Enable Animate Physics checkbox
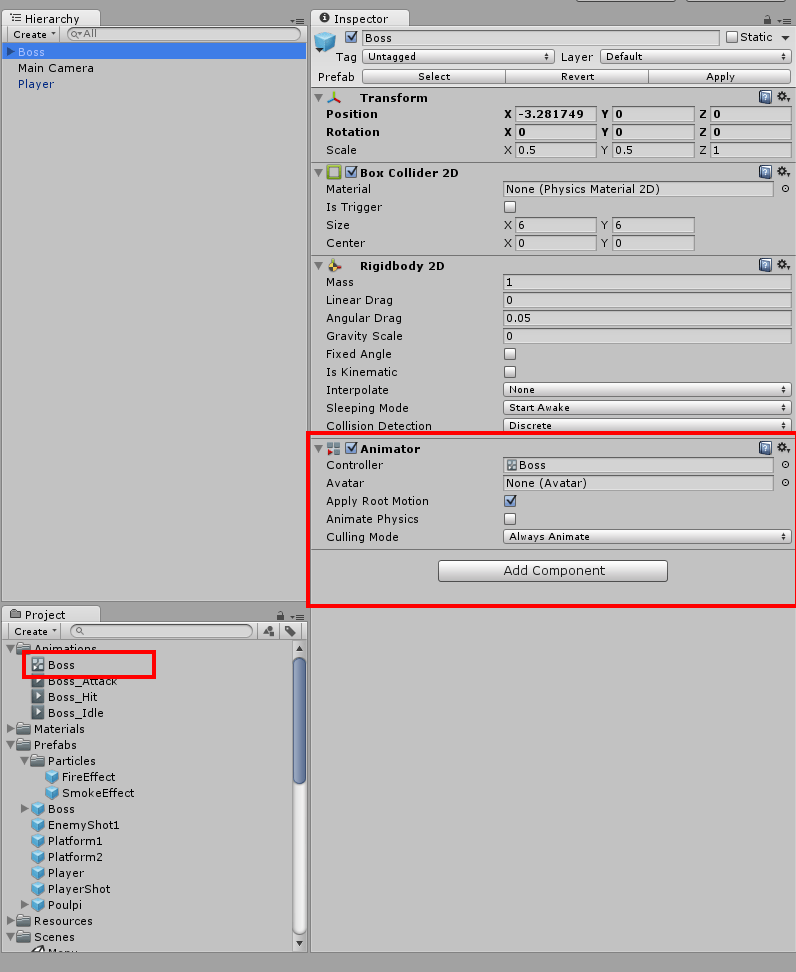 510,519
